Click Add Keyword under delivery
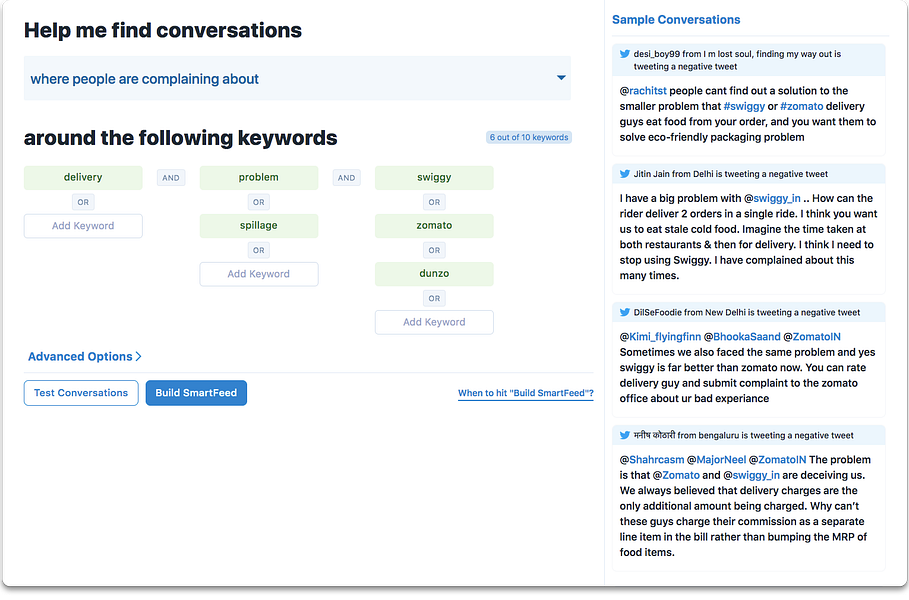909x600 pixels. pyautogui.click(x=83, y=226)
